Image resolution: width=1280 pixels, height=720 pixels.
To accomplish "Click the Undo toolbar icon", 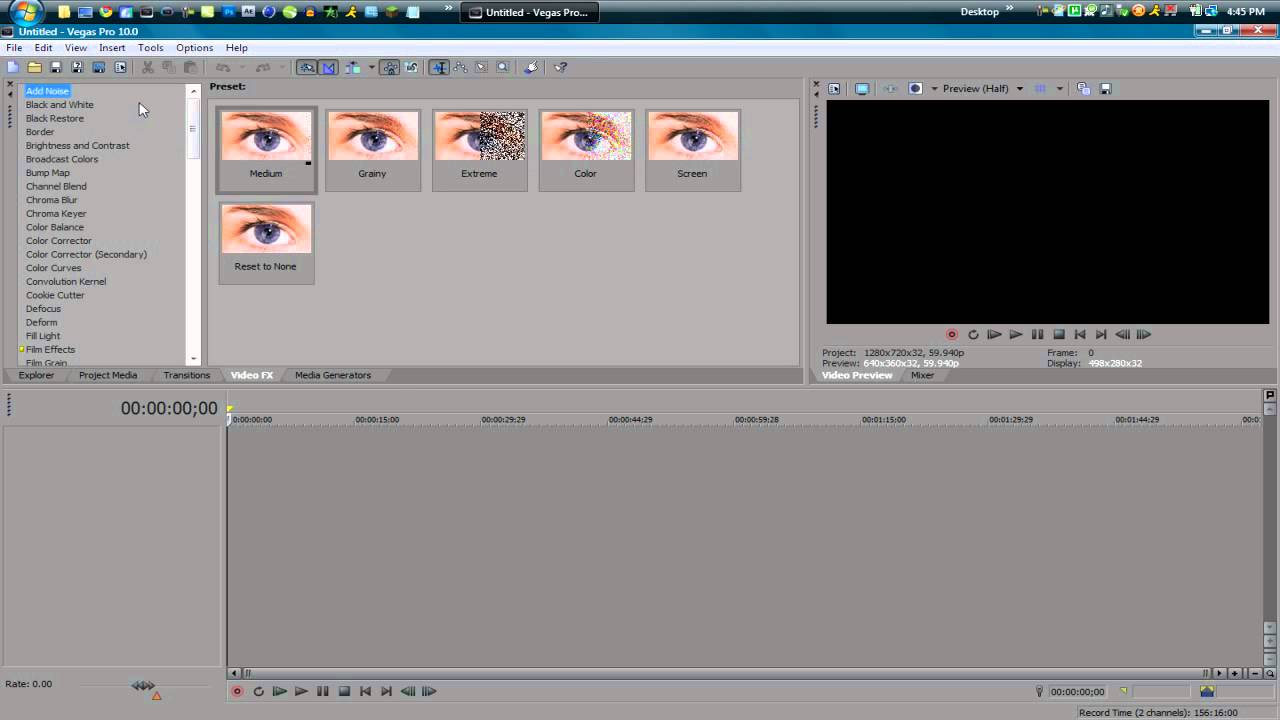I will pos(223,67).
